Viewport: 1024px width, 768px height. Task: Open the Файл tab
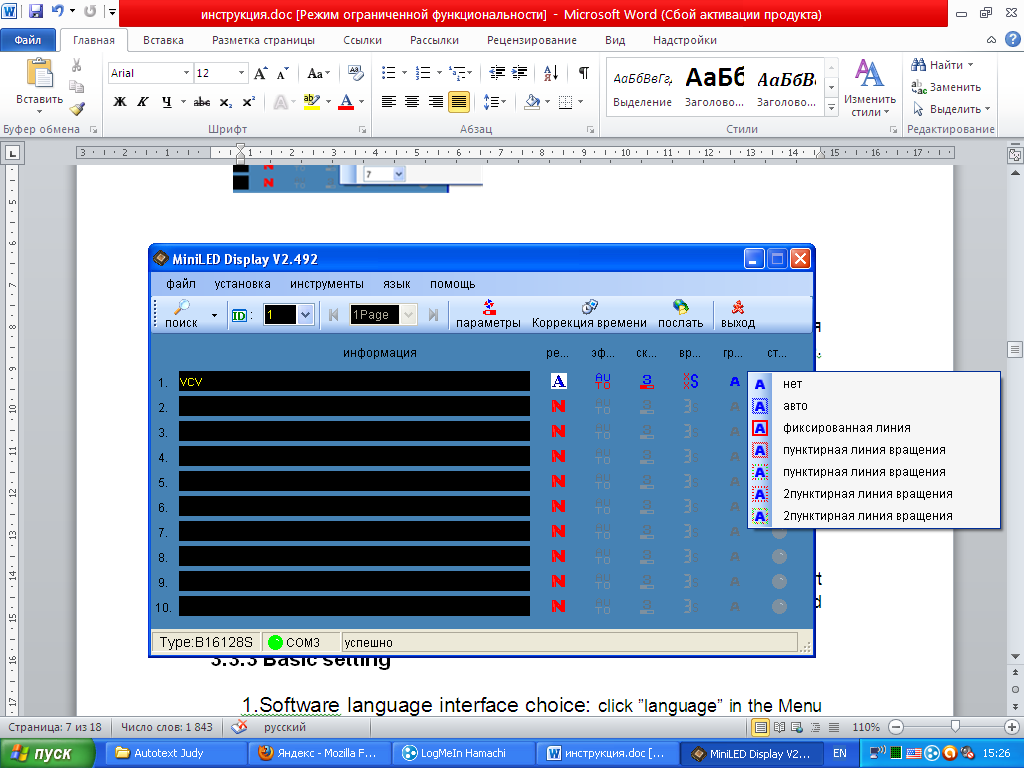tap(27, 40)
